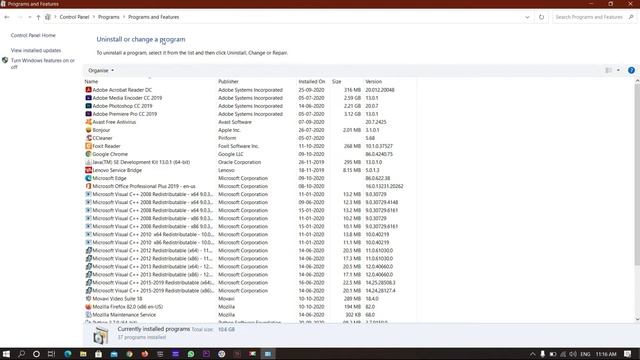Open the Organise dropdown menu
This screenshot has width=640, height=360.
tap(101, 70)
